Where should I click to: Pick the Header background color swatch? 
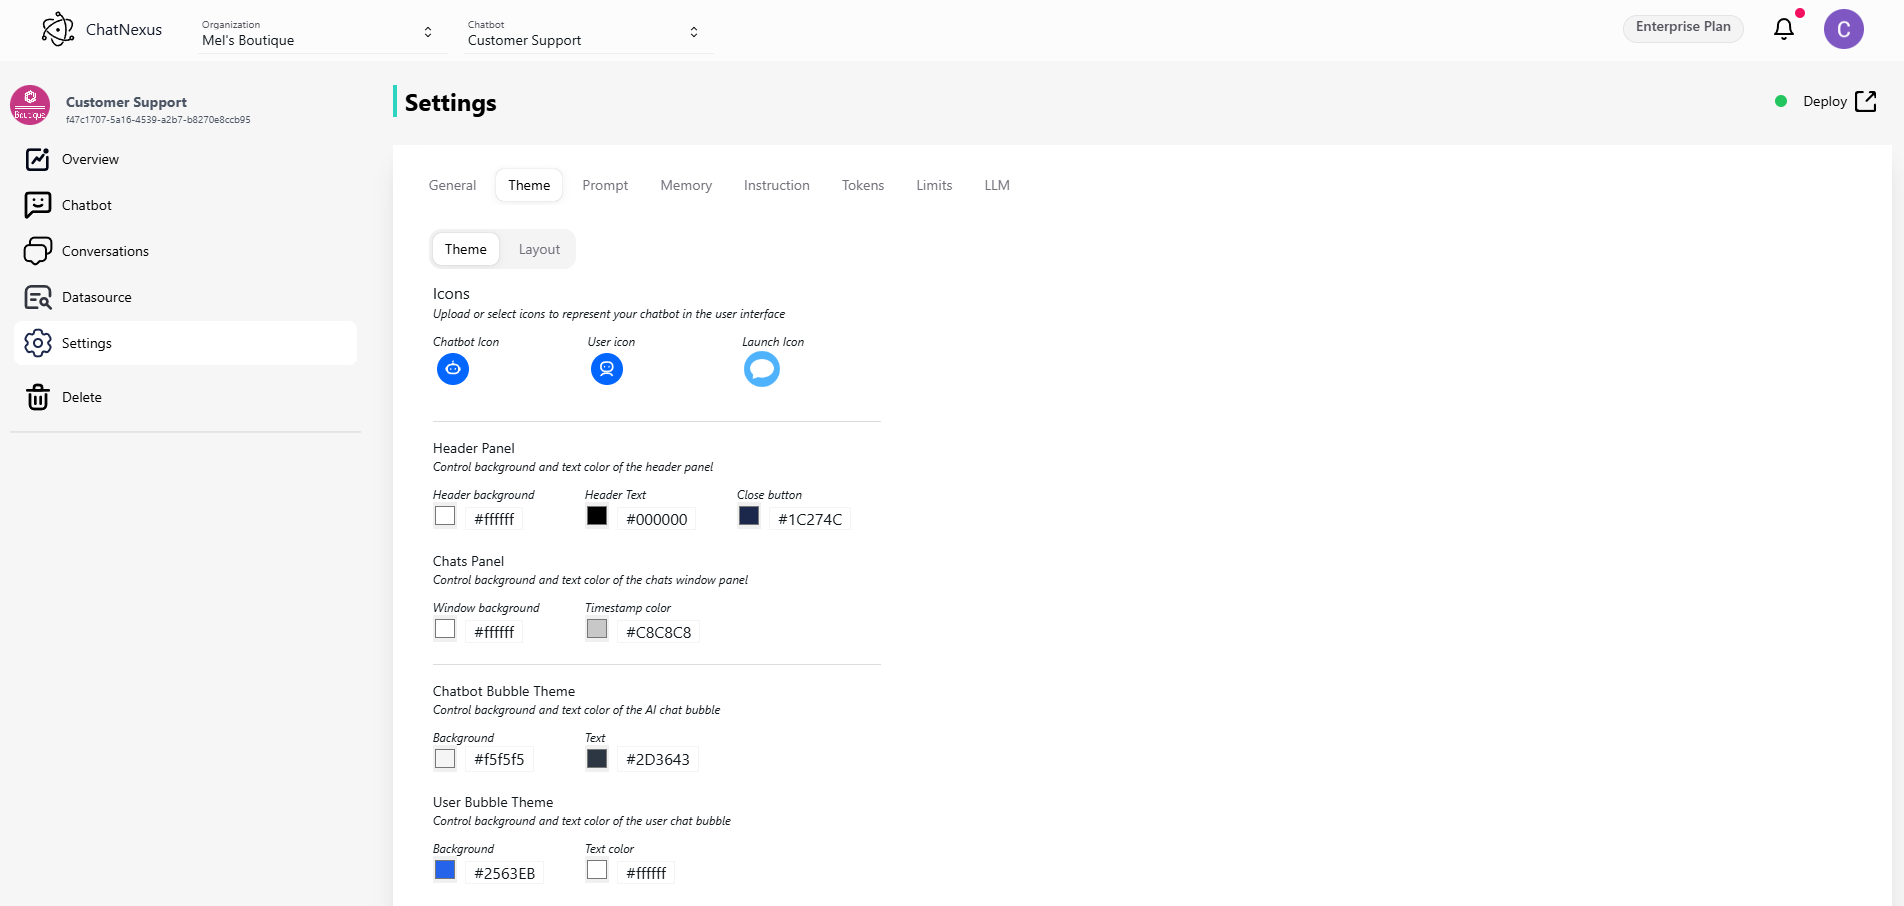tap(445, 516)
